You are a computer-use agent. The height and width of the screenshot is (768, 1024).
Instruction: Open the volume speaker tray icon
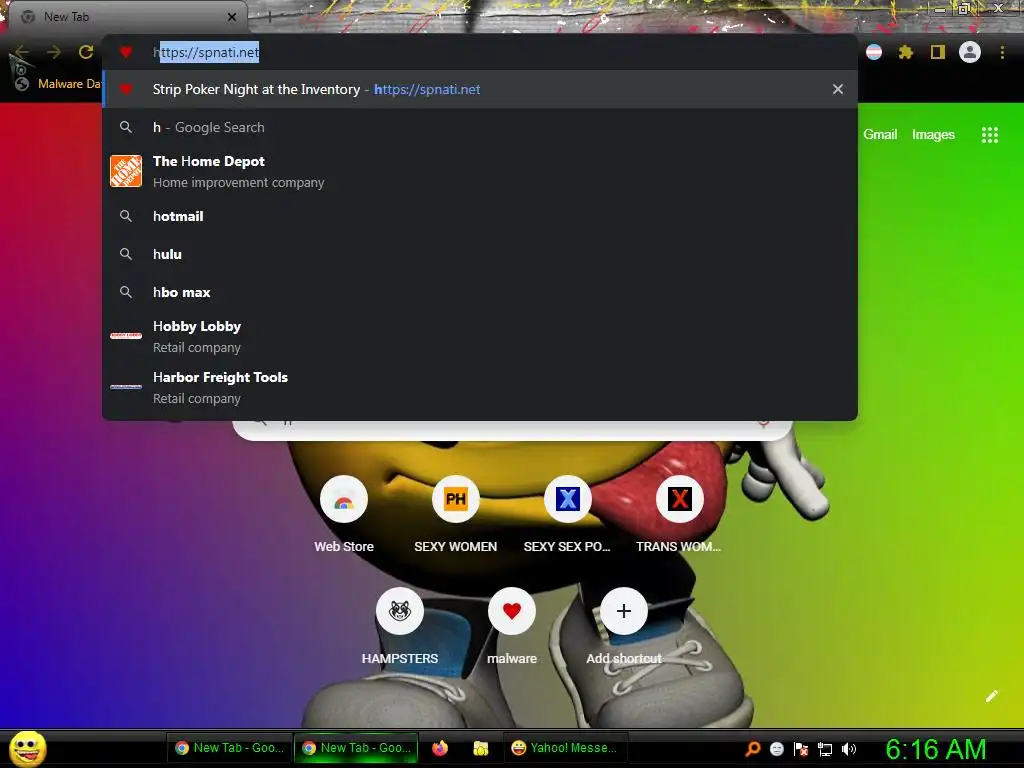pos(849,749)
